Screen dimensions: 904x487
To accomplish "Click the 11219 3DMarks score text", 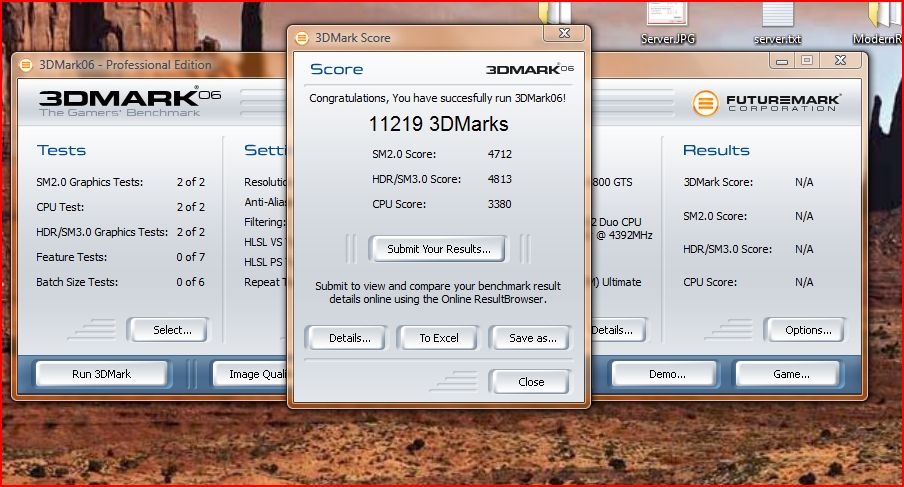I will (438, 124).
